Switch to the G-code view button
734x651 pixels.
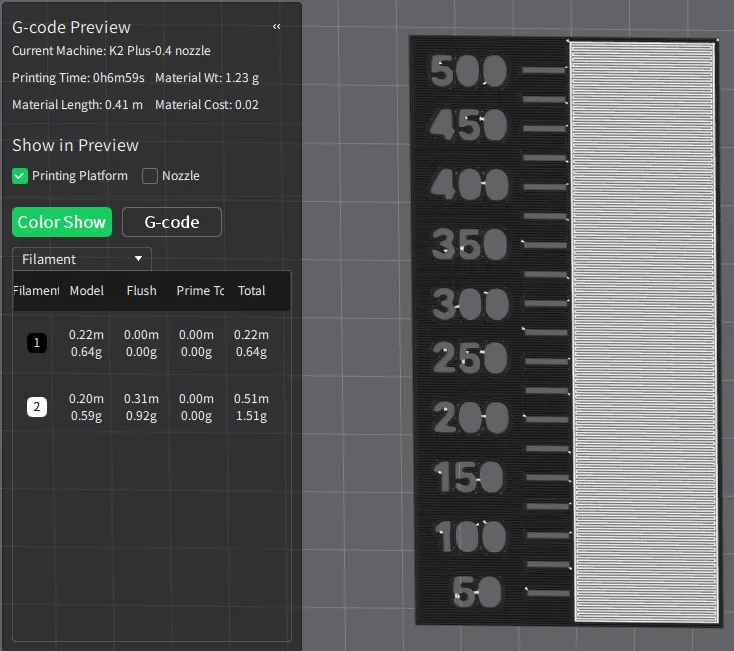tap(172, 222)
